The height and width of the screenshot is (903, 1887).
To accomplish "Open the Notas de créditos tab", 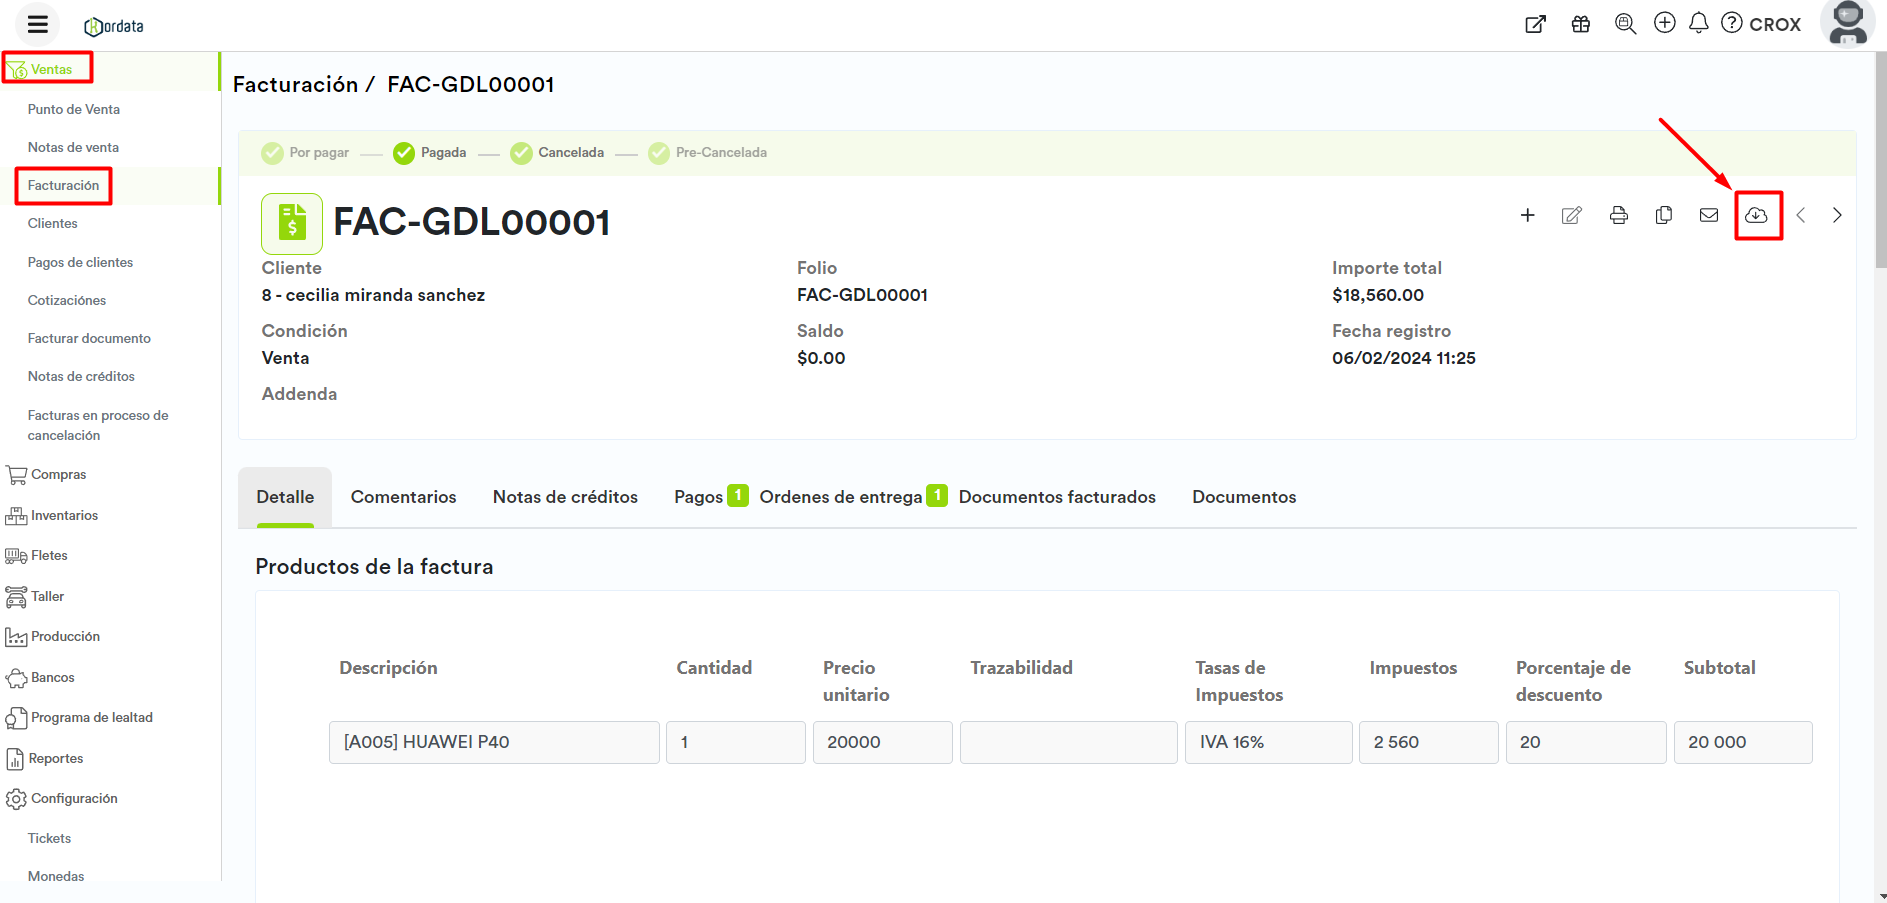I will coord(565,497).
